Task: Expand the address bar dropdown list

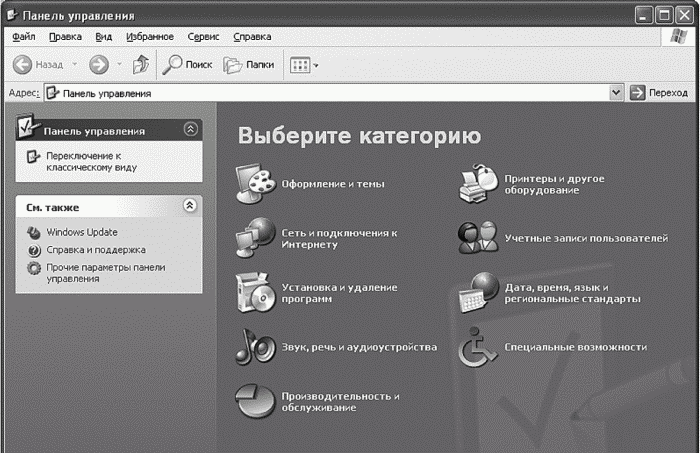Action: point(616,92)
